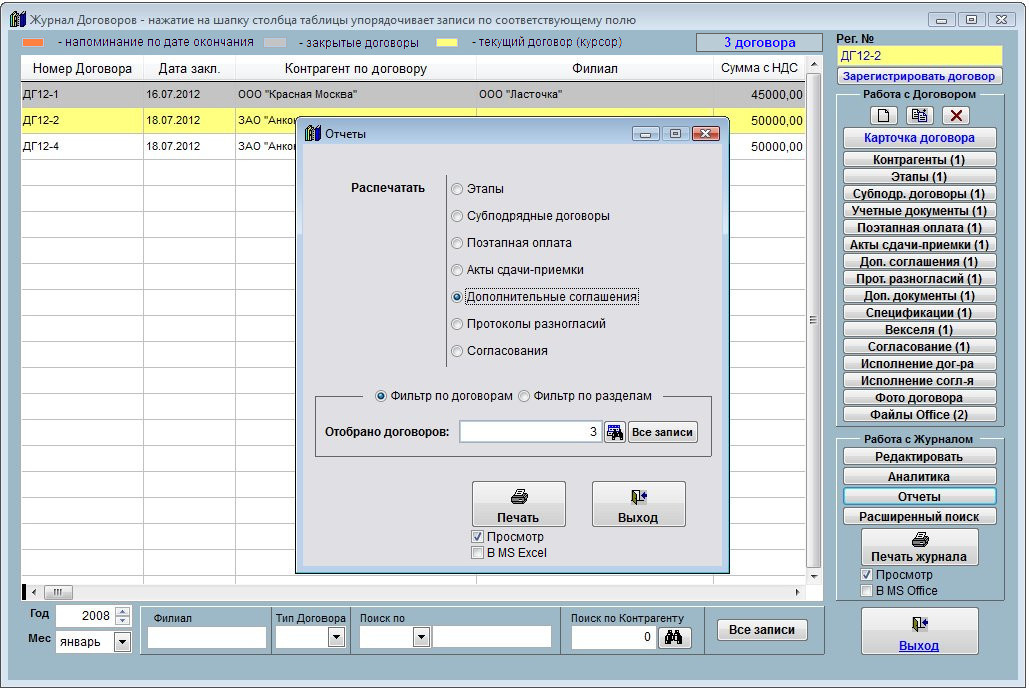Click the Печать button in Отчеты dialog
Screen dimensions: 1029x688
(x=518, y=504)
